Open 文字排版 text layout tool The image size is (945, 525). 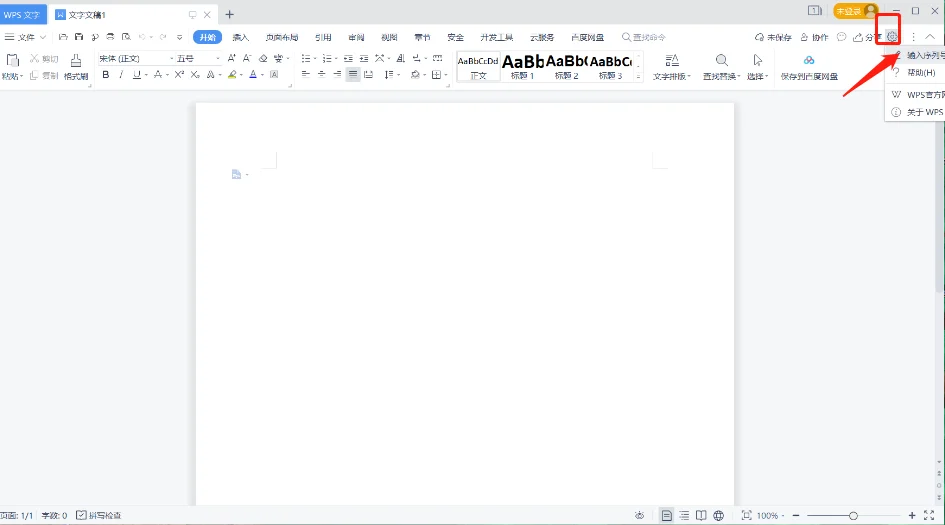click(672, 67)
